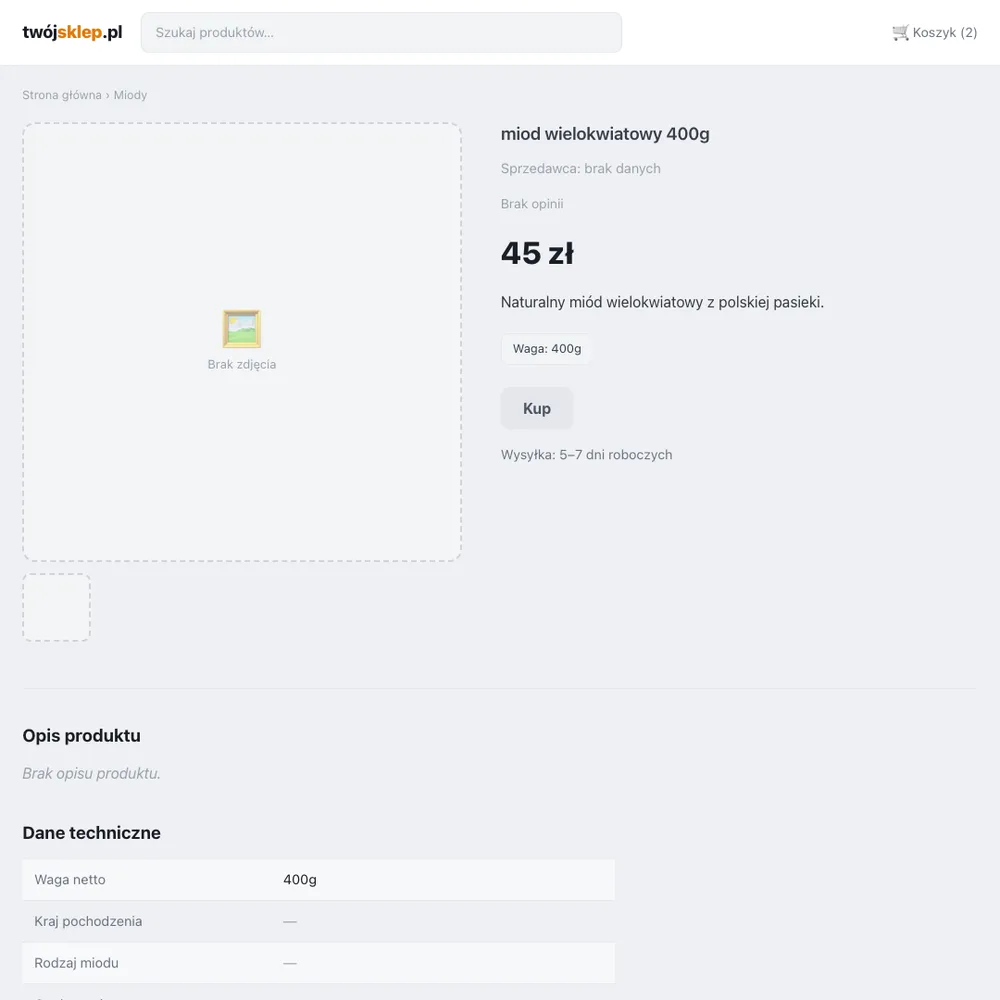1000x1000 pixels.
Task: Select 'Brak opisu produktu.' text
Action: coord(91,774)
